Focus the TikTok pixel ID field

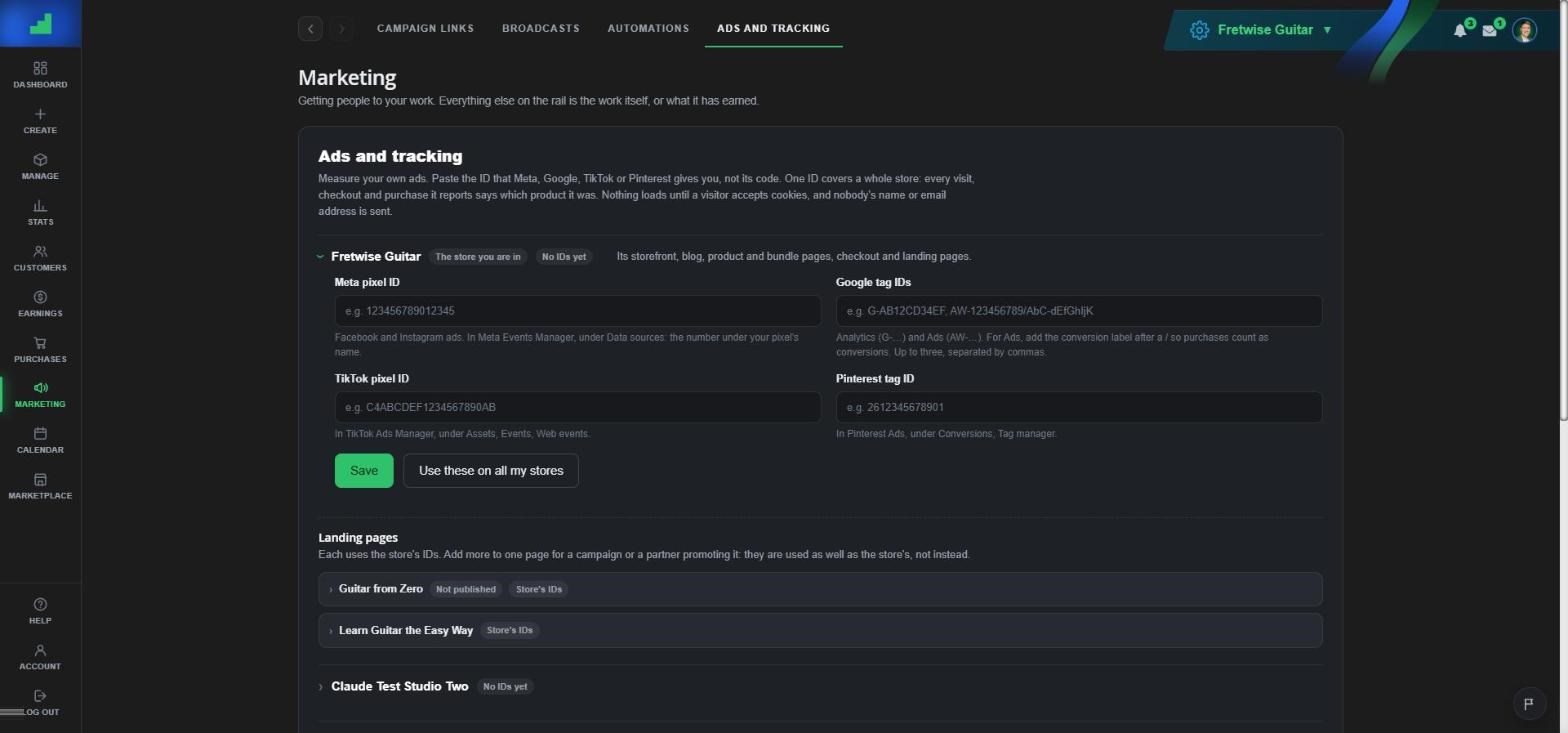point(578,407)
